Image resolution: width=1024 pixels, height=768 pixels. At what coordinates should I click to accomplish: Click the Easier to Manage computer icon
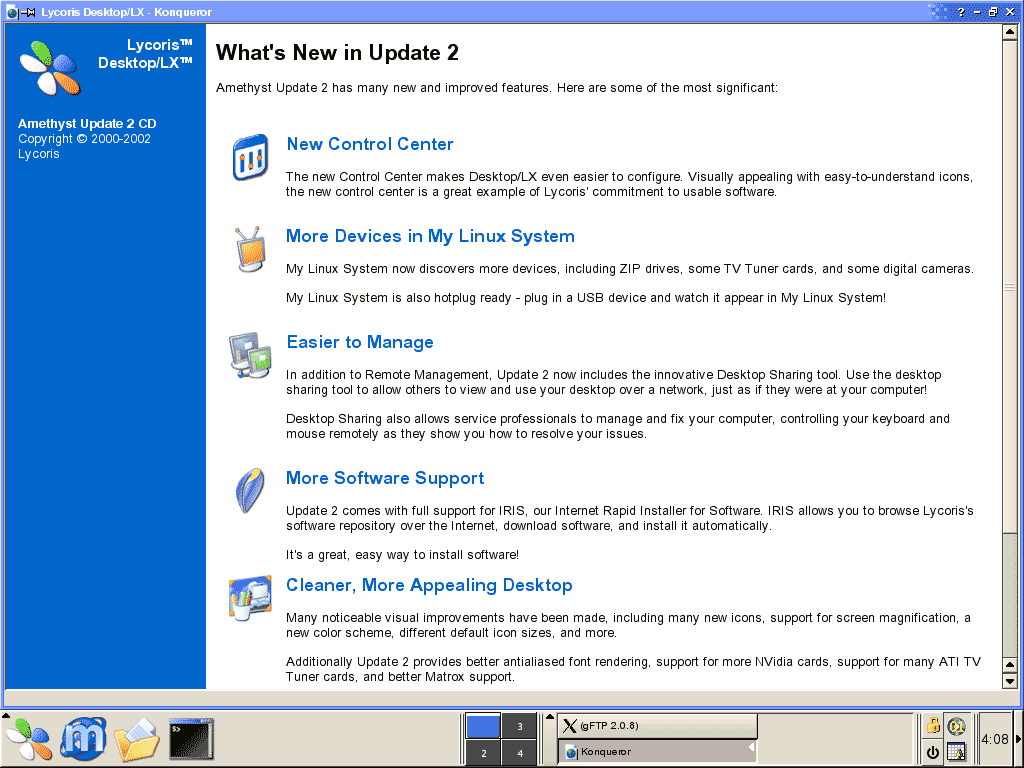point(249,354)
